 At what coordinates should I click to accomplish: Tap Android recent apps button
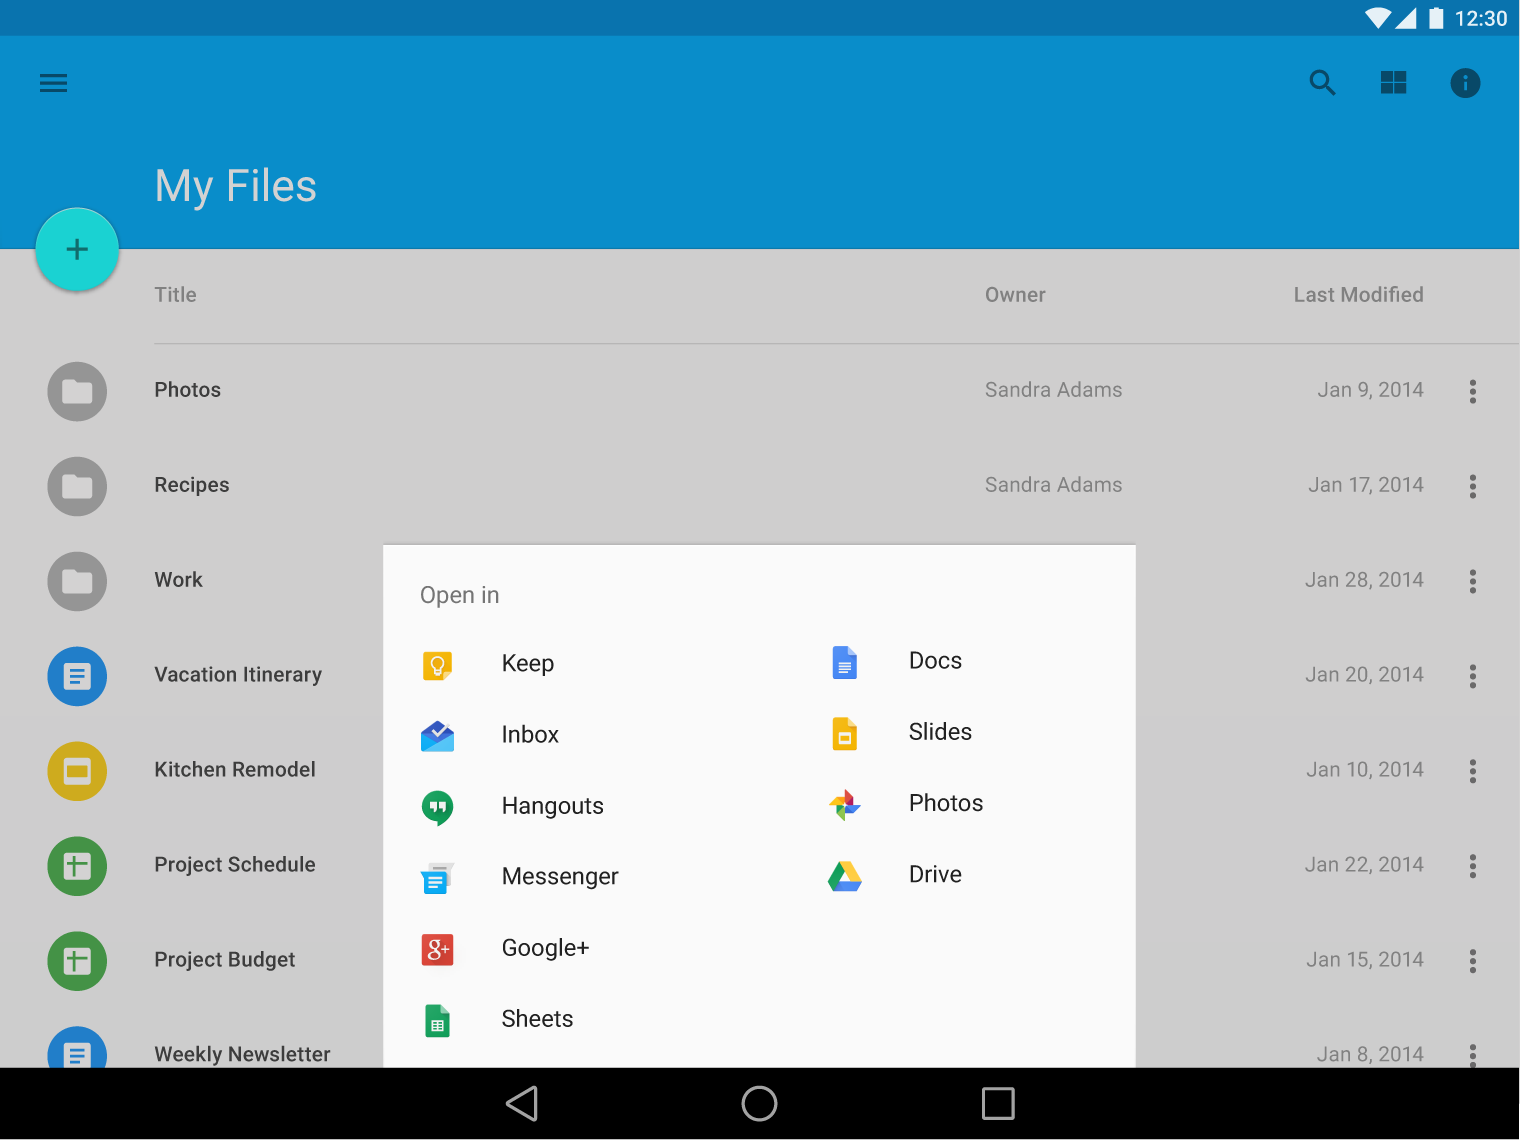998,1104
